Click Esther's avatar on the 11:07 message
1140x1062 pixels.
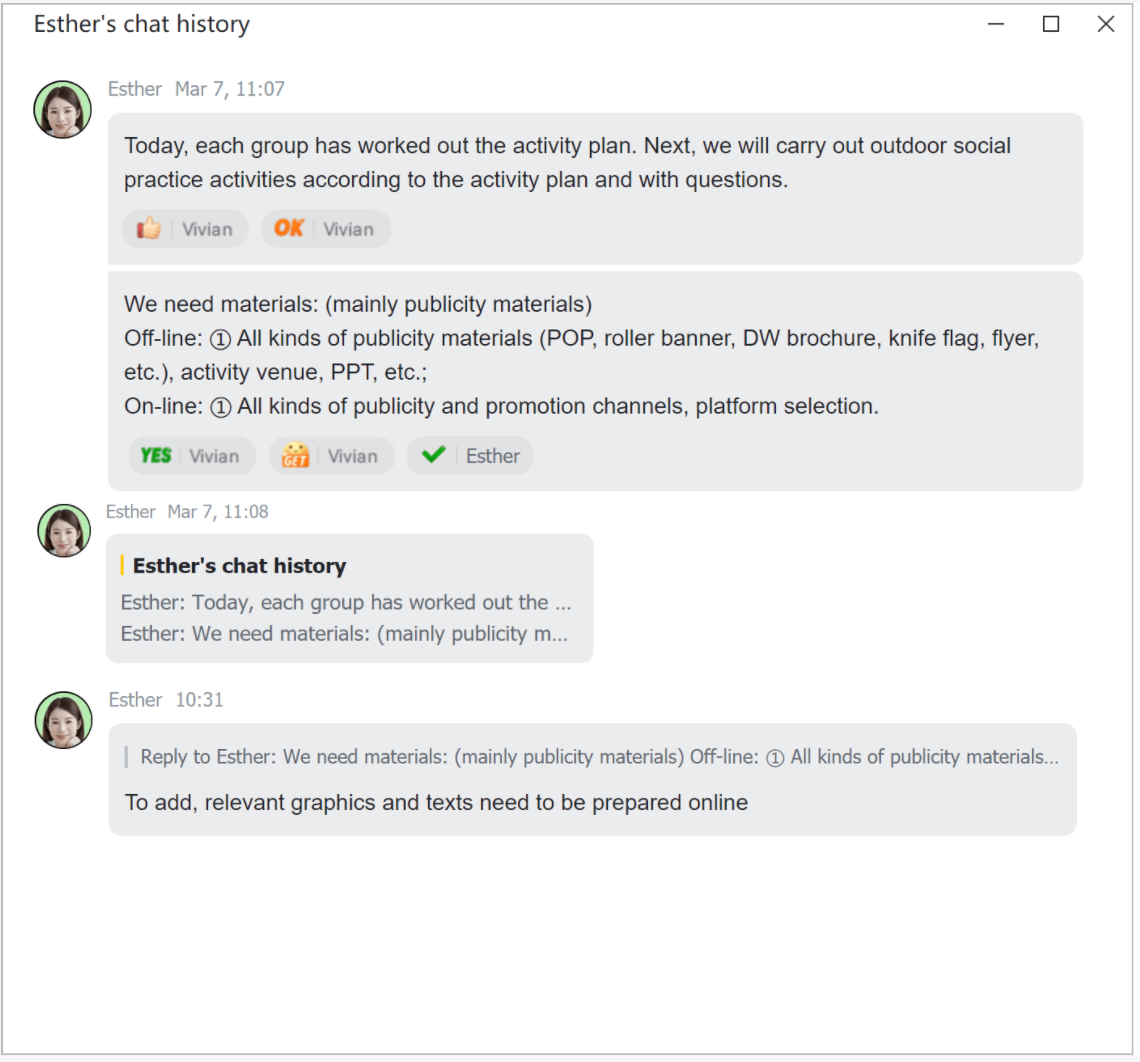(63, 109)
